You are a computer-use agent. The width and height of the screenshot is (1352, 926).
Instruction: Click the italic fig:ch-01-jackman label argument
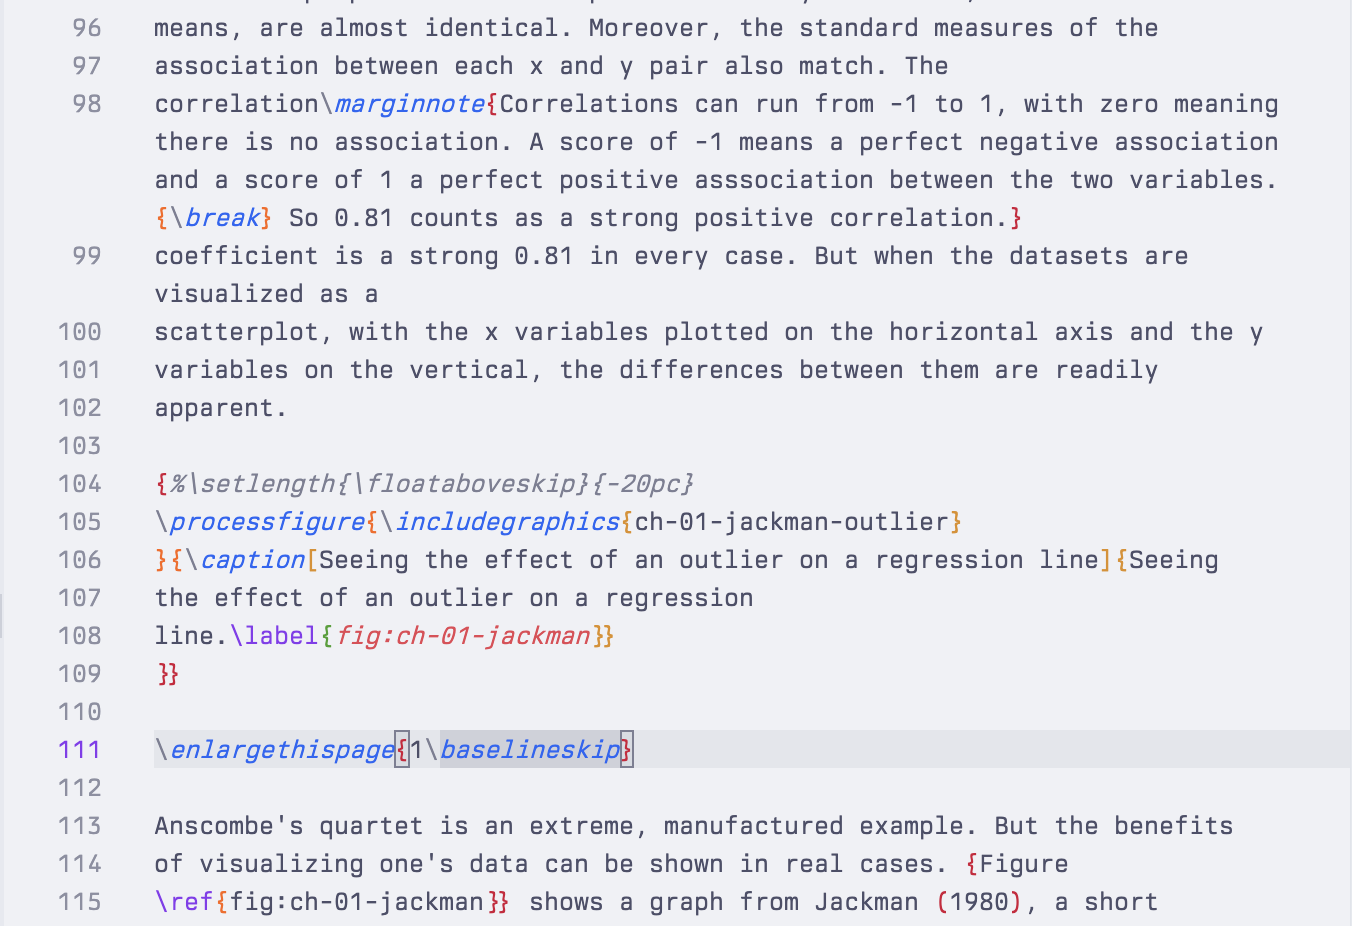462,636
